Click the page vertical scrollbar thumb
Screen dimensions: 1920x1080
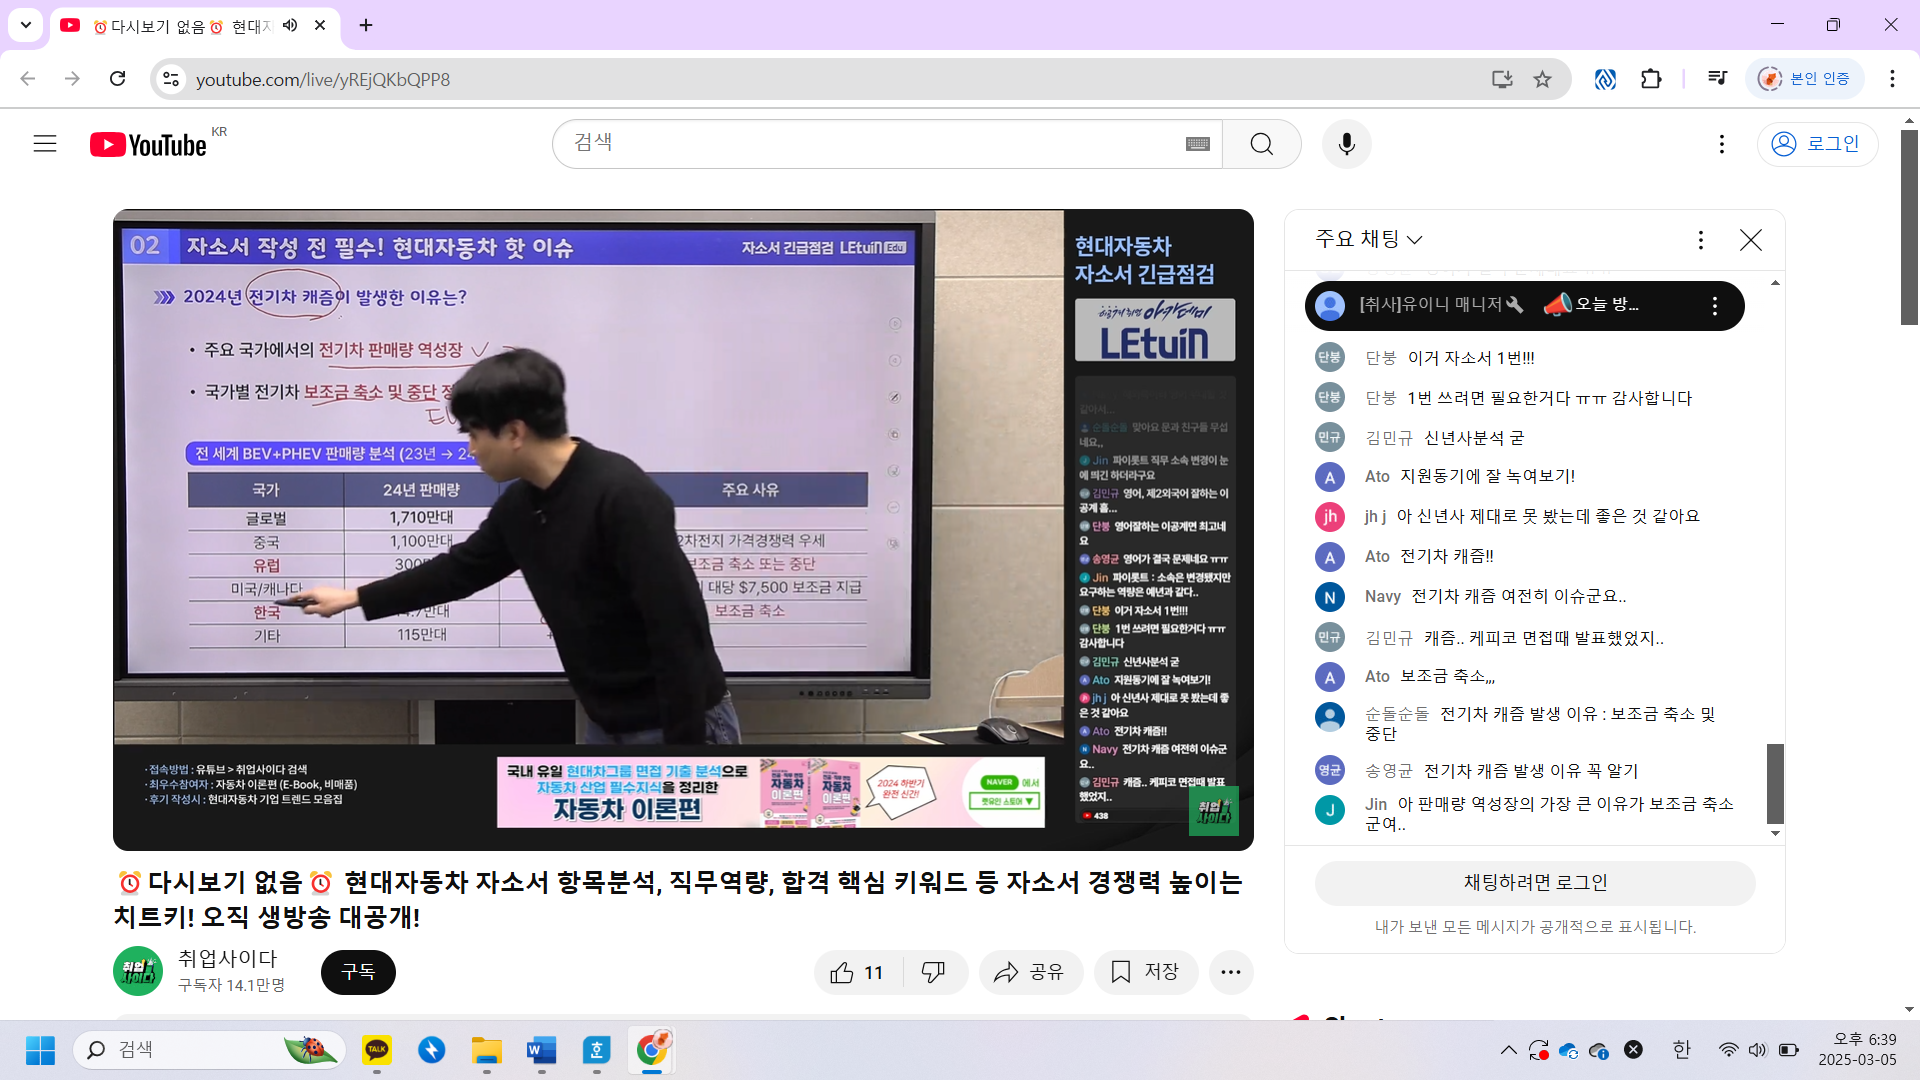click(x=1909, y=227)
